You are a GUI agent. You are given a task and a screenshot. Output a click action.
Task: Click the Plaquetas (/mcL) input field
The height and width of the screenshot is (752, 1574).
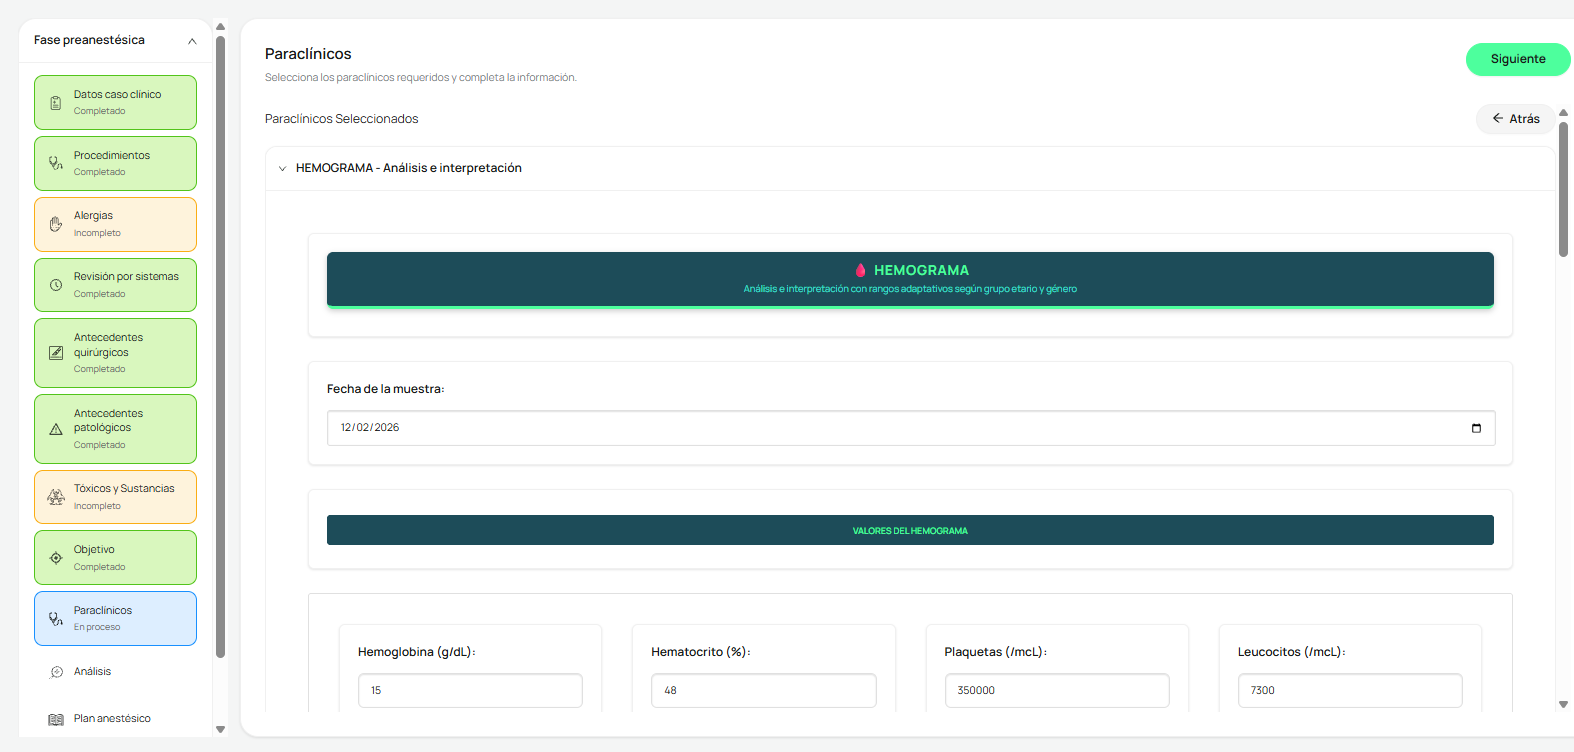[x=1057, y=690]
